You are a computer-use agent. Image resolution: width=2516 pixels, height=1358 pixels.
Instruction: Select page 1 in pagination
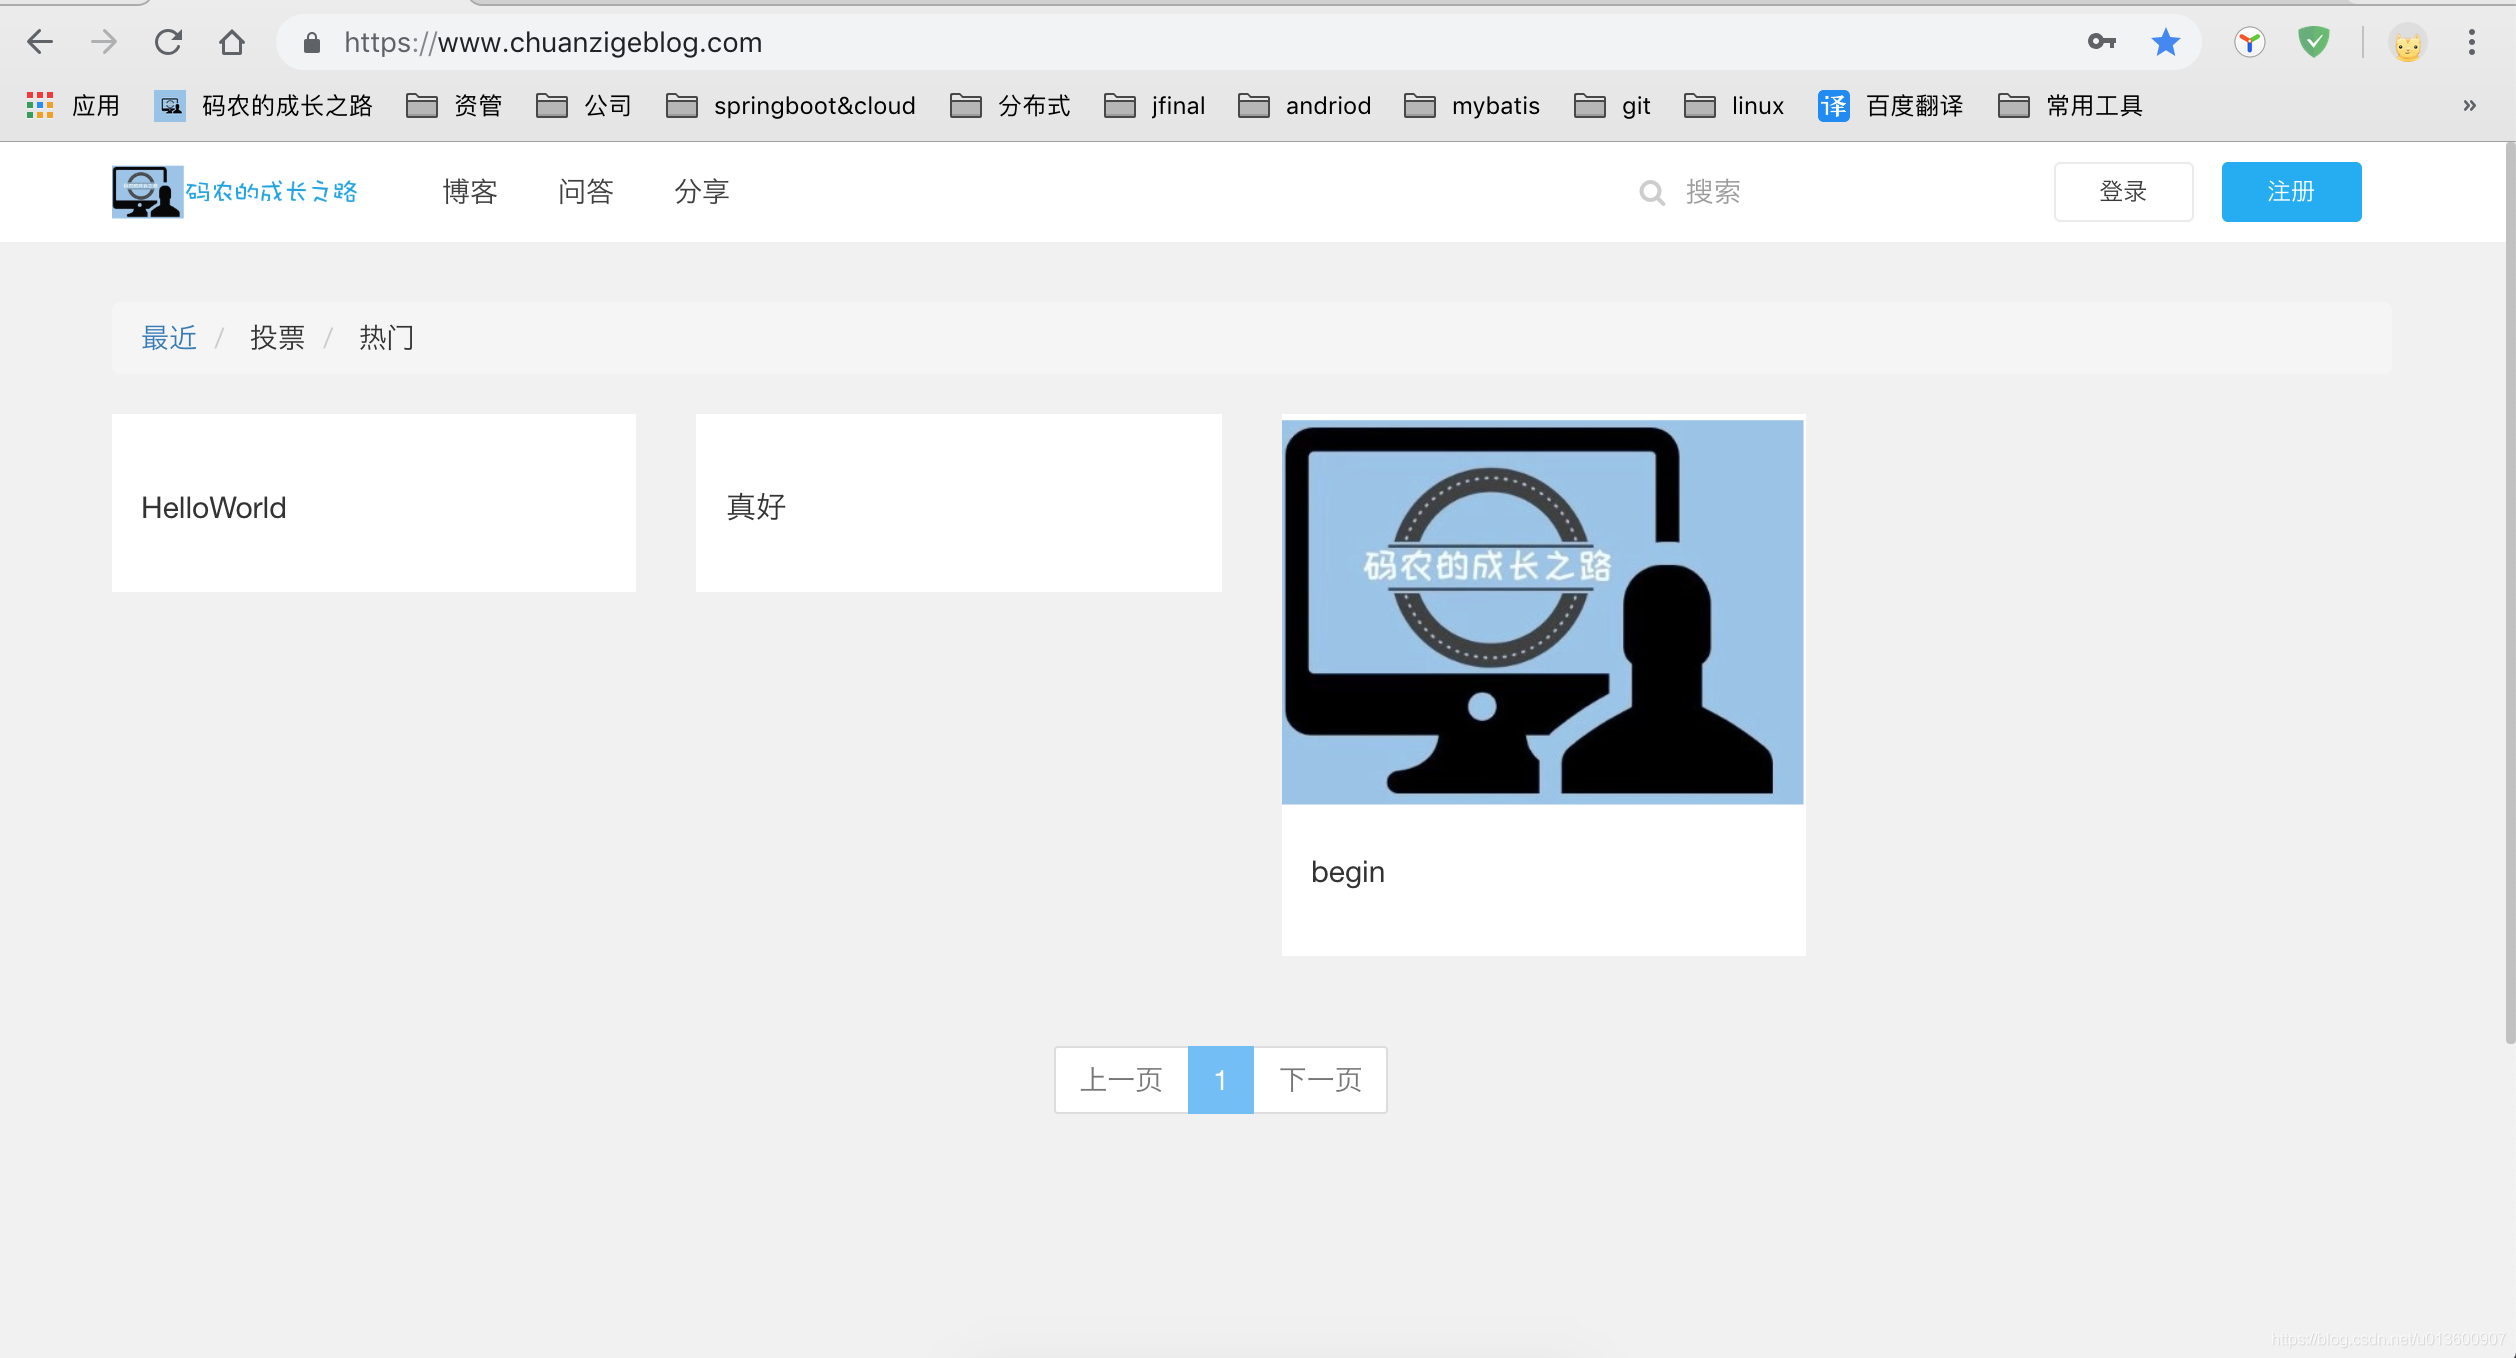click(1221, 1080)
